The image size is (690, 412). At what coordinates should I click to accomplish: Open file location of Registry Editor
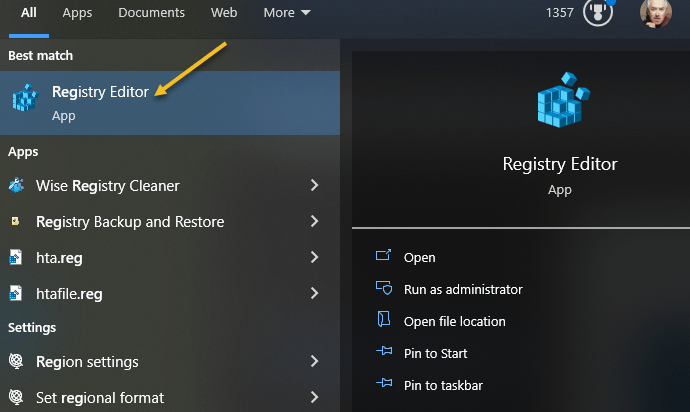click(x=454, y=321)
